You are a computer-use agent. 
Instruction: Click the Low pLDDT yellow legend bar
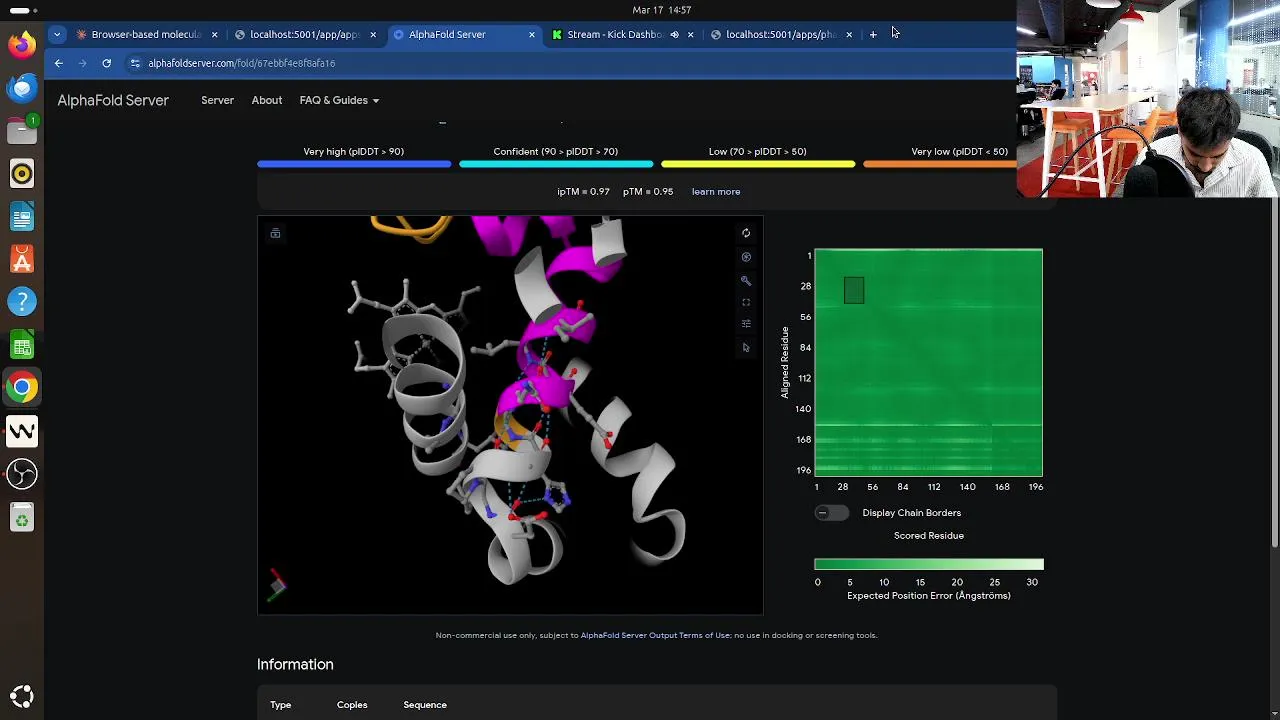pos(758,164)
